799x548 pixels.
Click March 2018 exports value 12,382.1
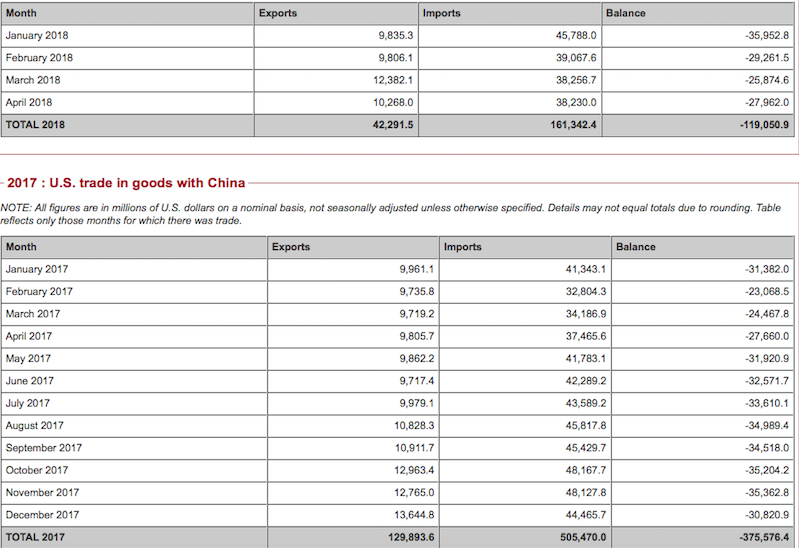point(393,81)
